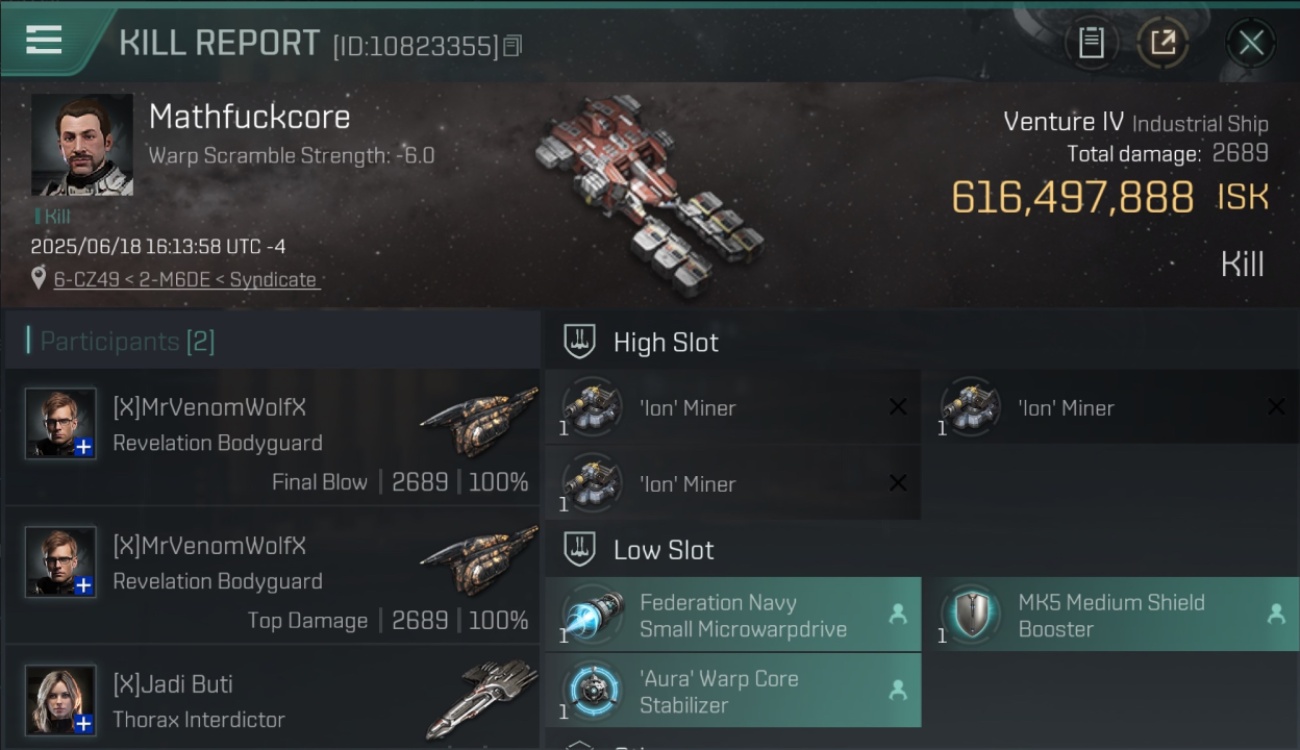Click the High Slot shield icon
Screen dimensions: 1300x750
(x=580, y=342)
